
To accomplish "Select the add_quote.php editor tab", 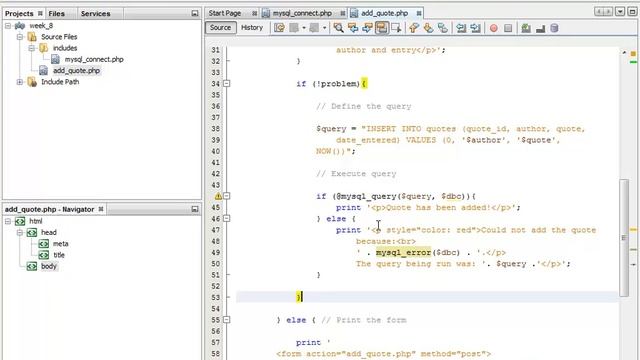I will pos(384,13).
